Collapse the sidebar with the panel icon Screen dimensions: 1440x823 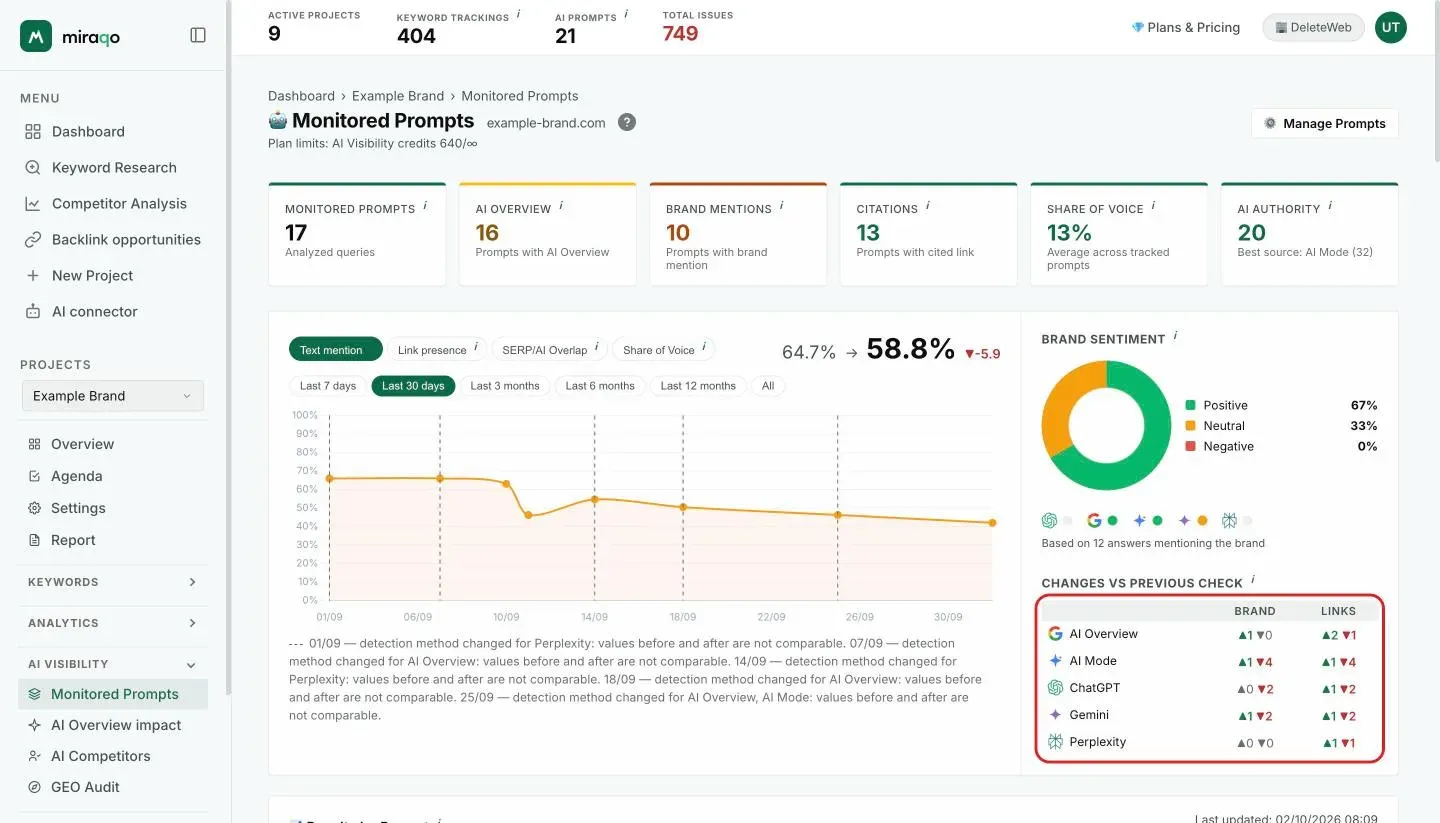pos(198,35)
